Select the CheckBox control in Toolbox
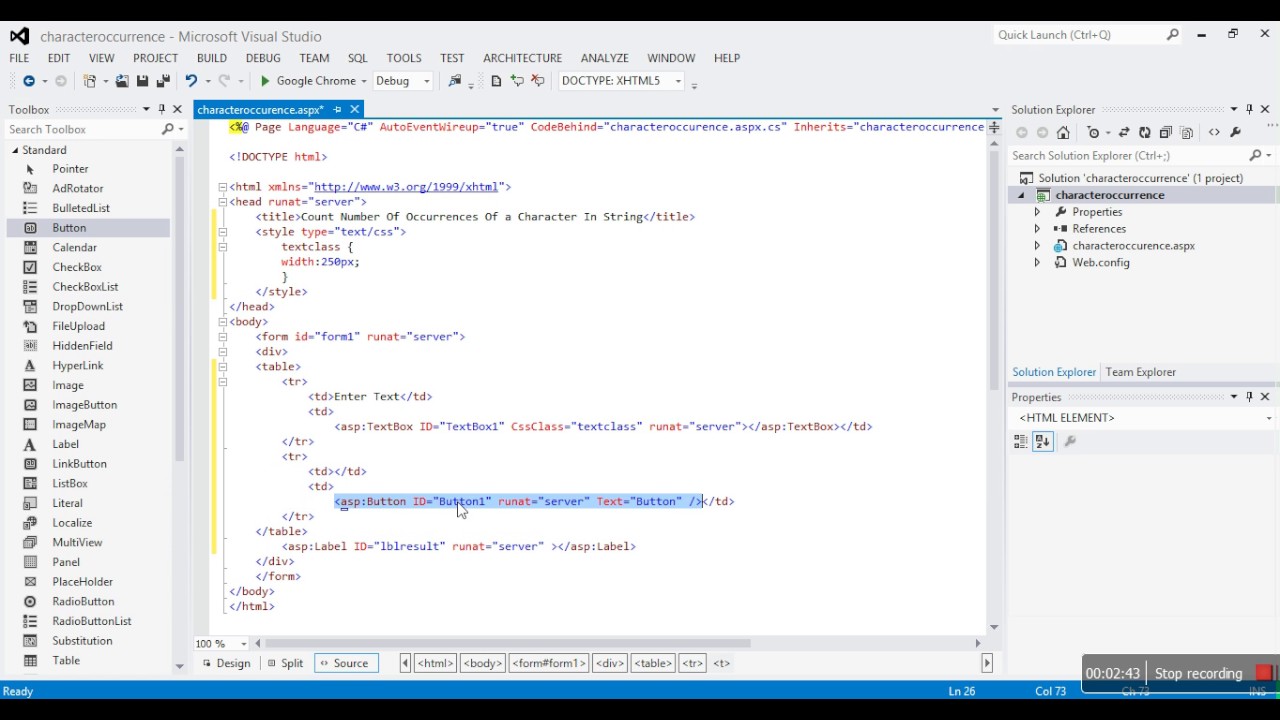 point(77,267)
